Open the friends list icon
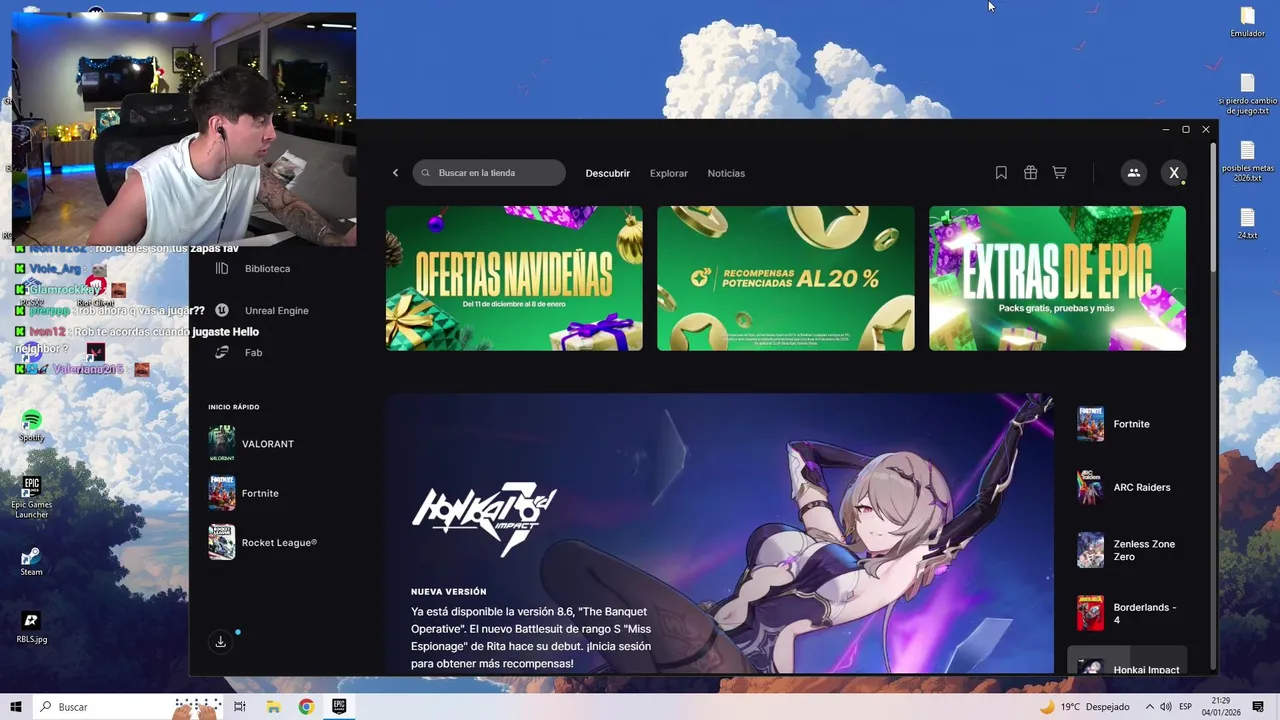This screenshot has height=720, width=1280. pyautogui.click(x=1134, y=173)
